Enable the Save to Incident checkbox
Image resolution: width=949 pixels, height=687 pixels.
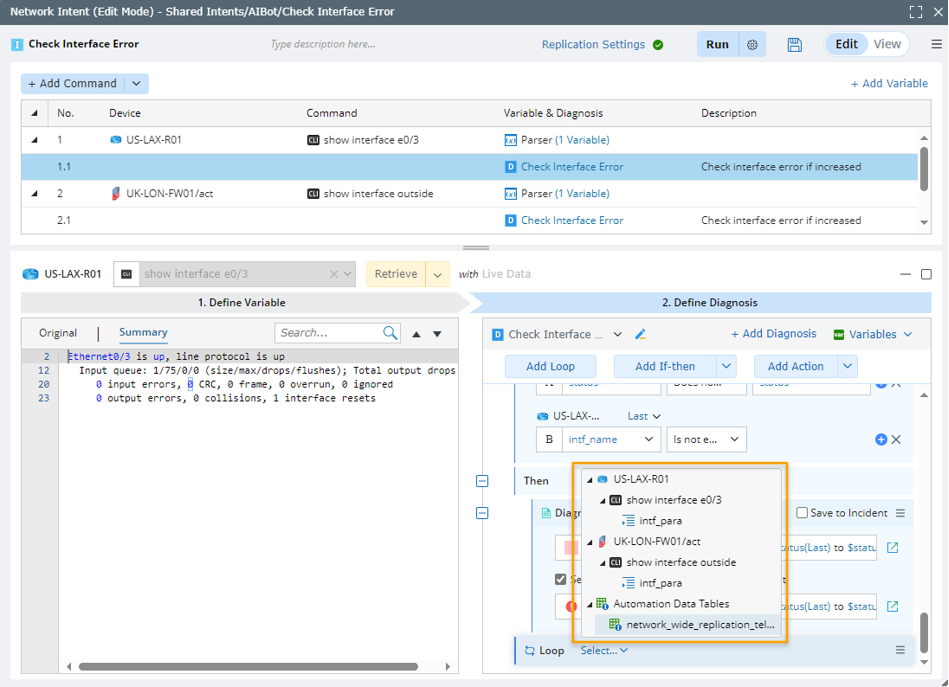coord(802,513)
